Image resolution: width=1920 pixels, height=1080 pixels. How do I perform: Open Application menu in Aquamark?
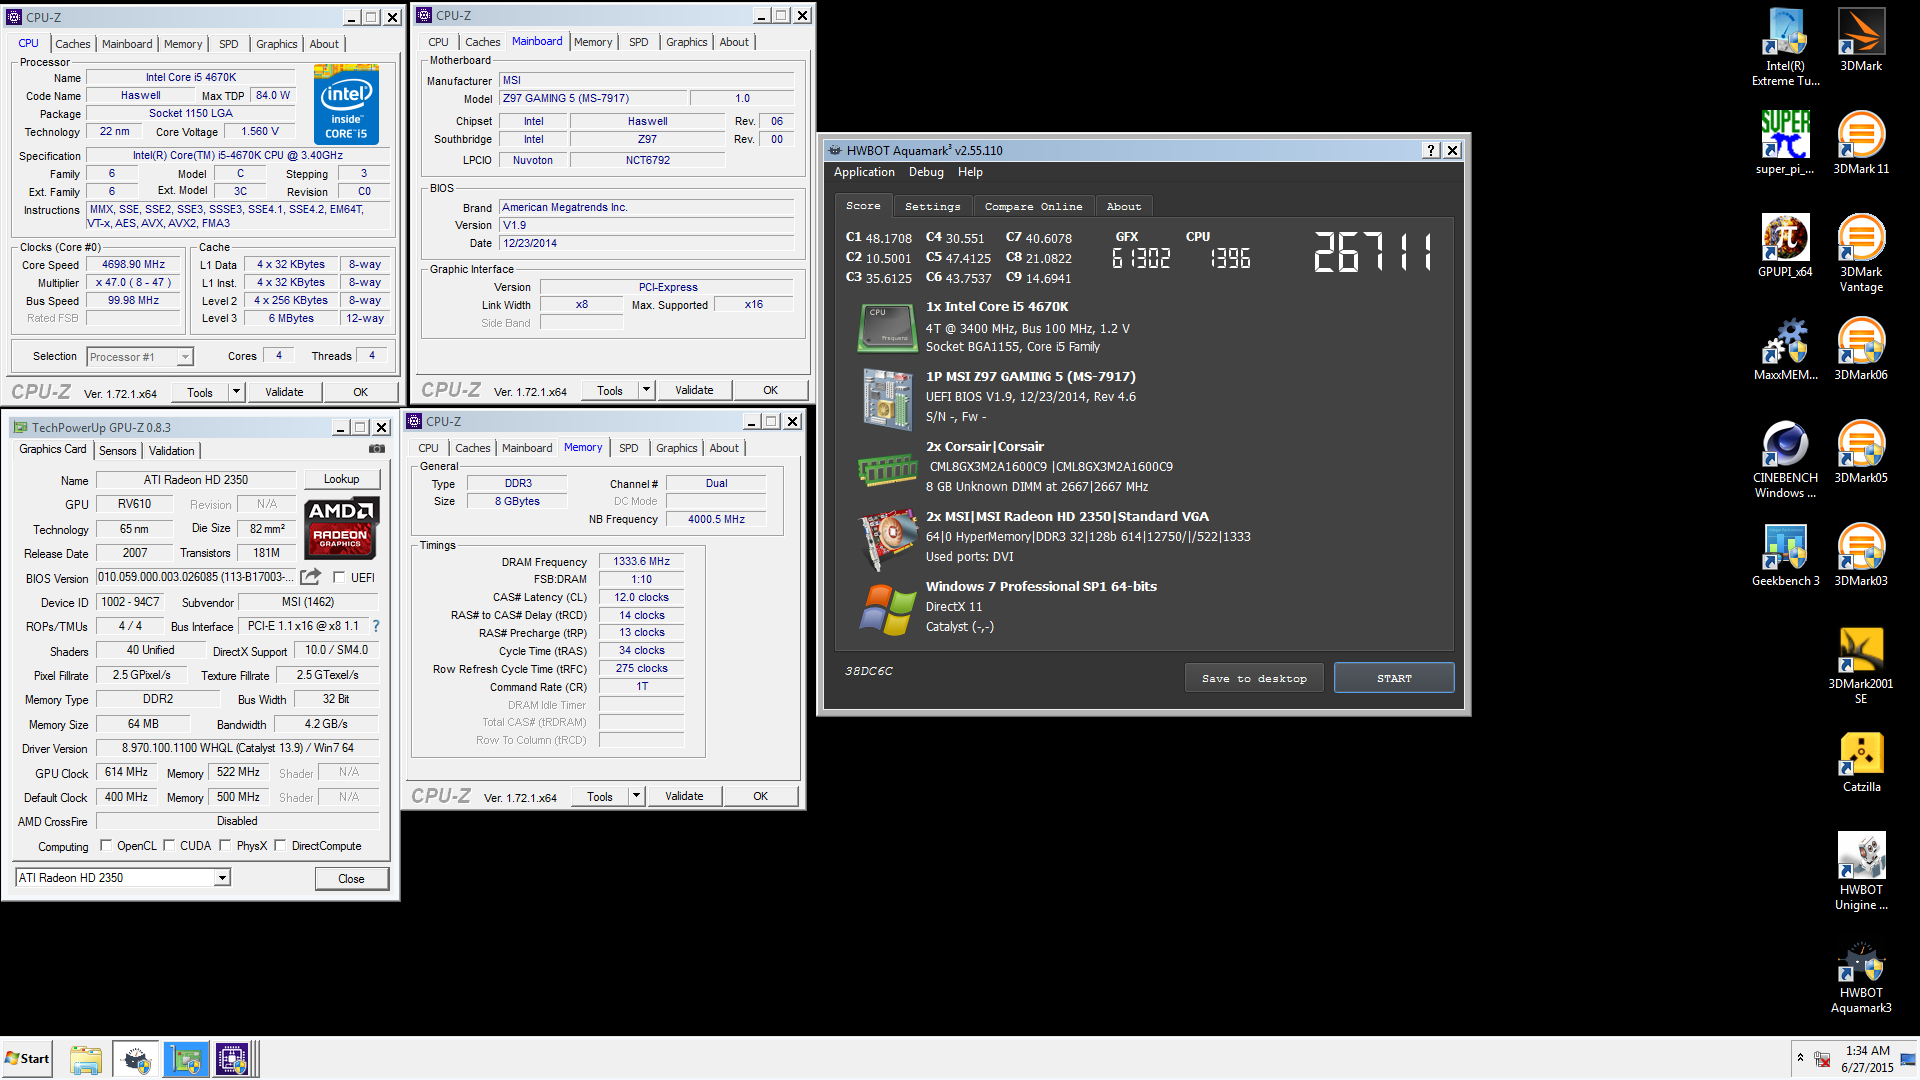(864, 172)
